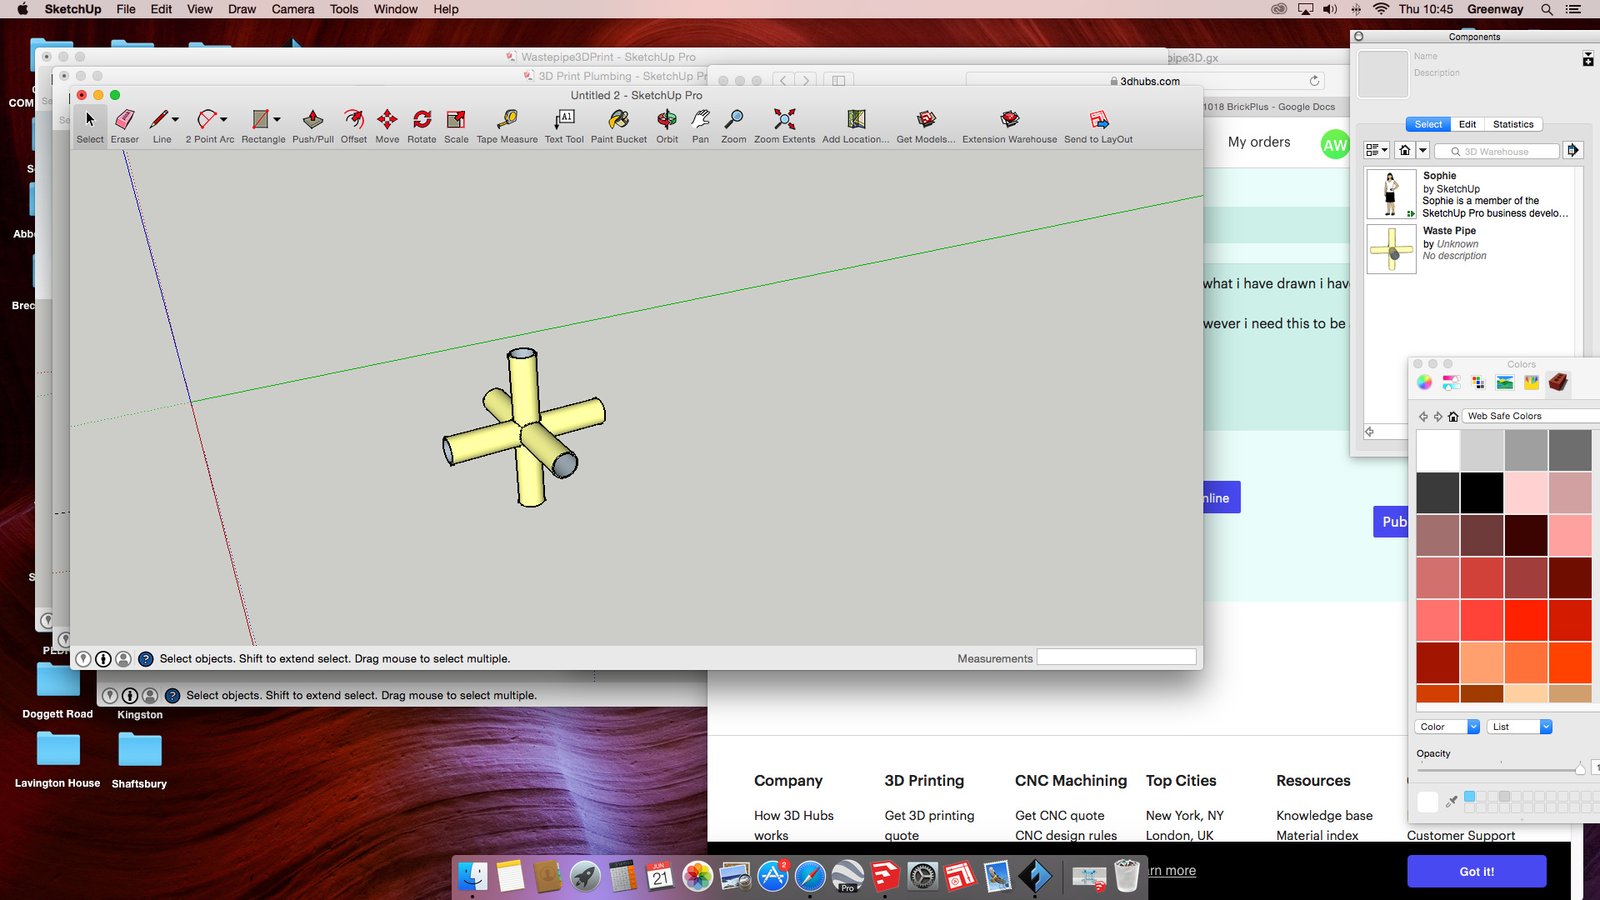
Task: Open the Color dropdown in Colors panel
Action: click(x=1447, y=727)
